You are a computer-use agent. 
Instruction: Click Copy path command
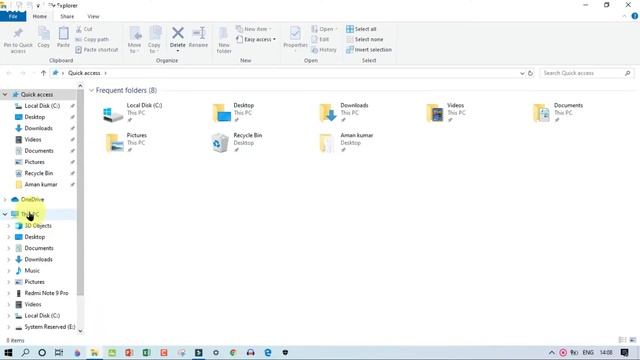[x=92, y=39]
